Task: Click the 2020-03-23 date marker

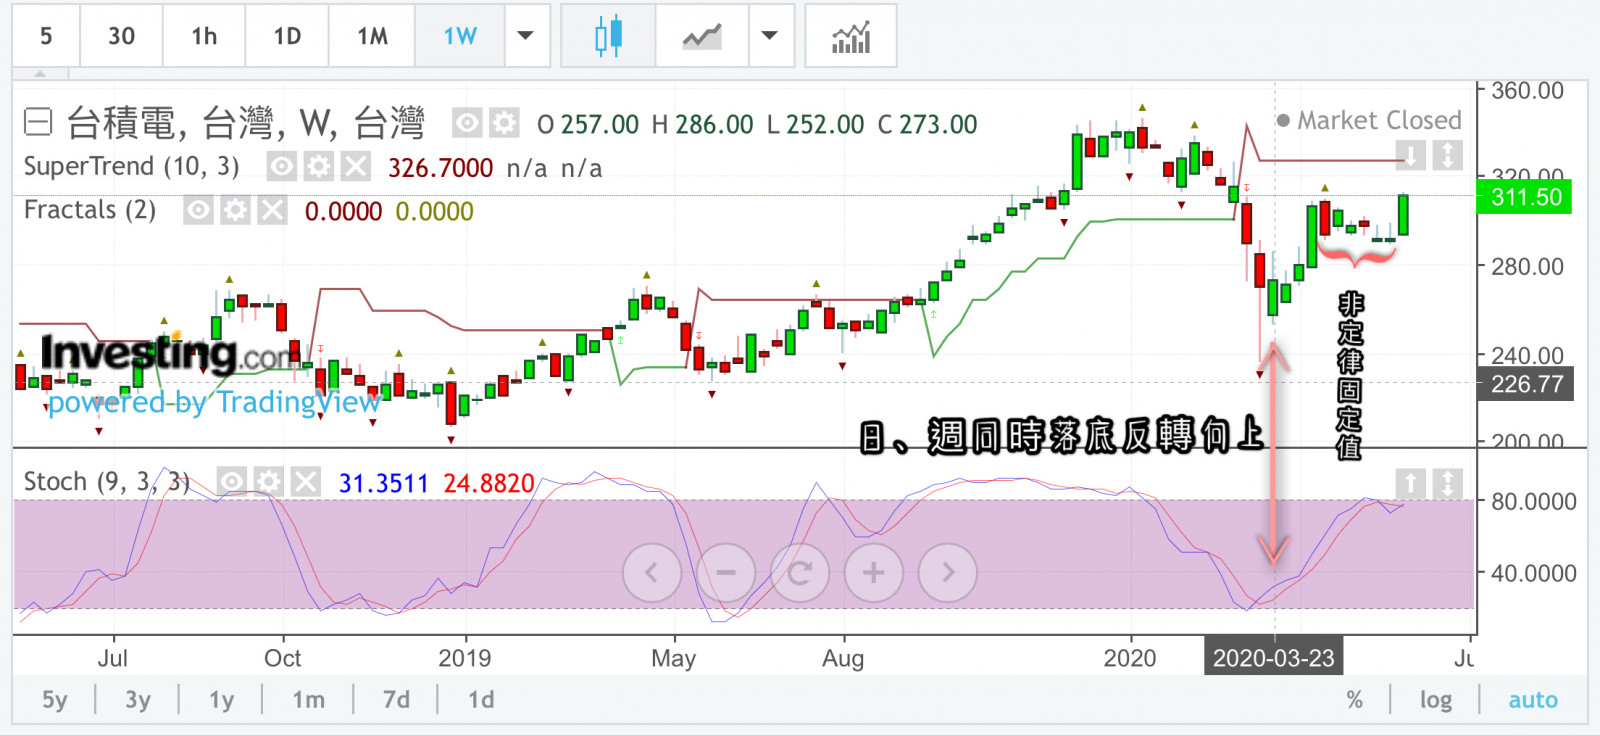Action: (1273, 658)
